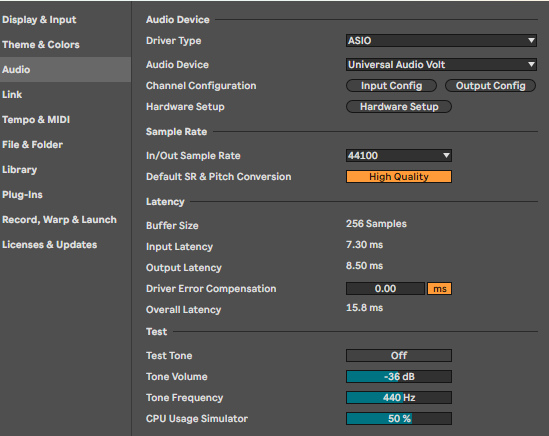Click the CPU Usage Simulator label
Screen dimensions: 549x436
[197, 418]
